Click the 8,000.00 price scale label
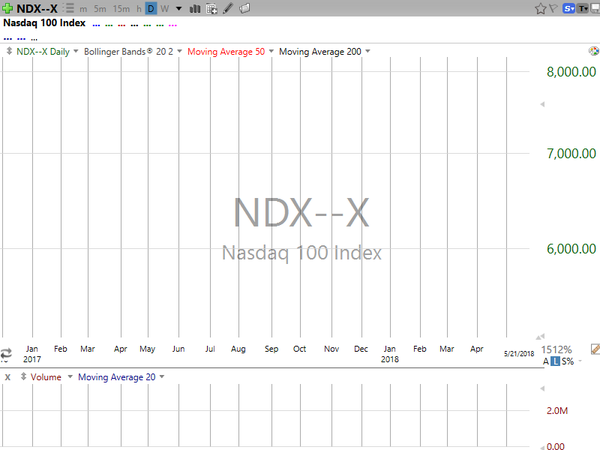 click(571, 72)
